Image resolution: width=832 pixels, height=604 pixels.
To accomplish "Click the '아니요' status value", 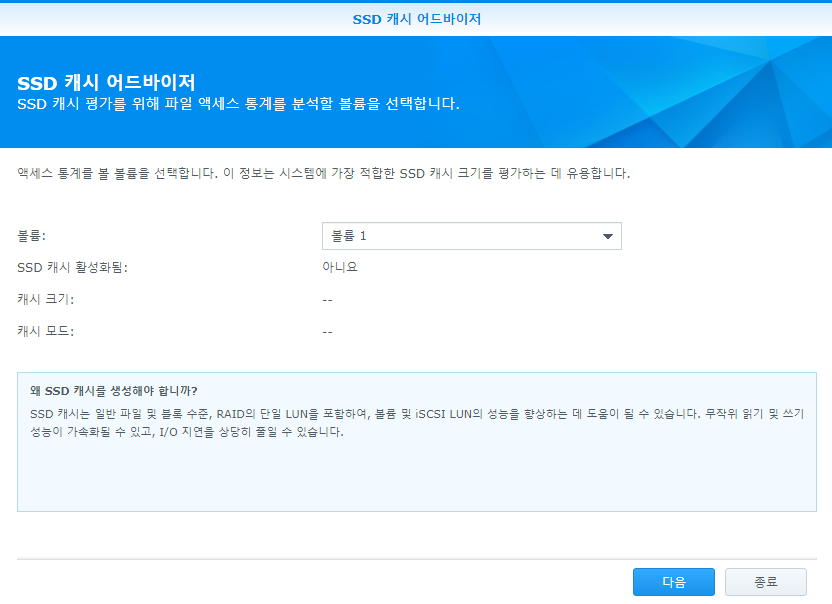I will [340, 267].
